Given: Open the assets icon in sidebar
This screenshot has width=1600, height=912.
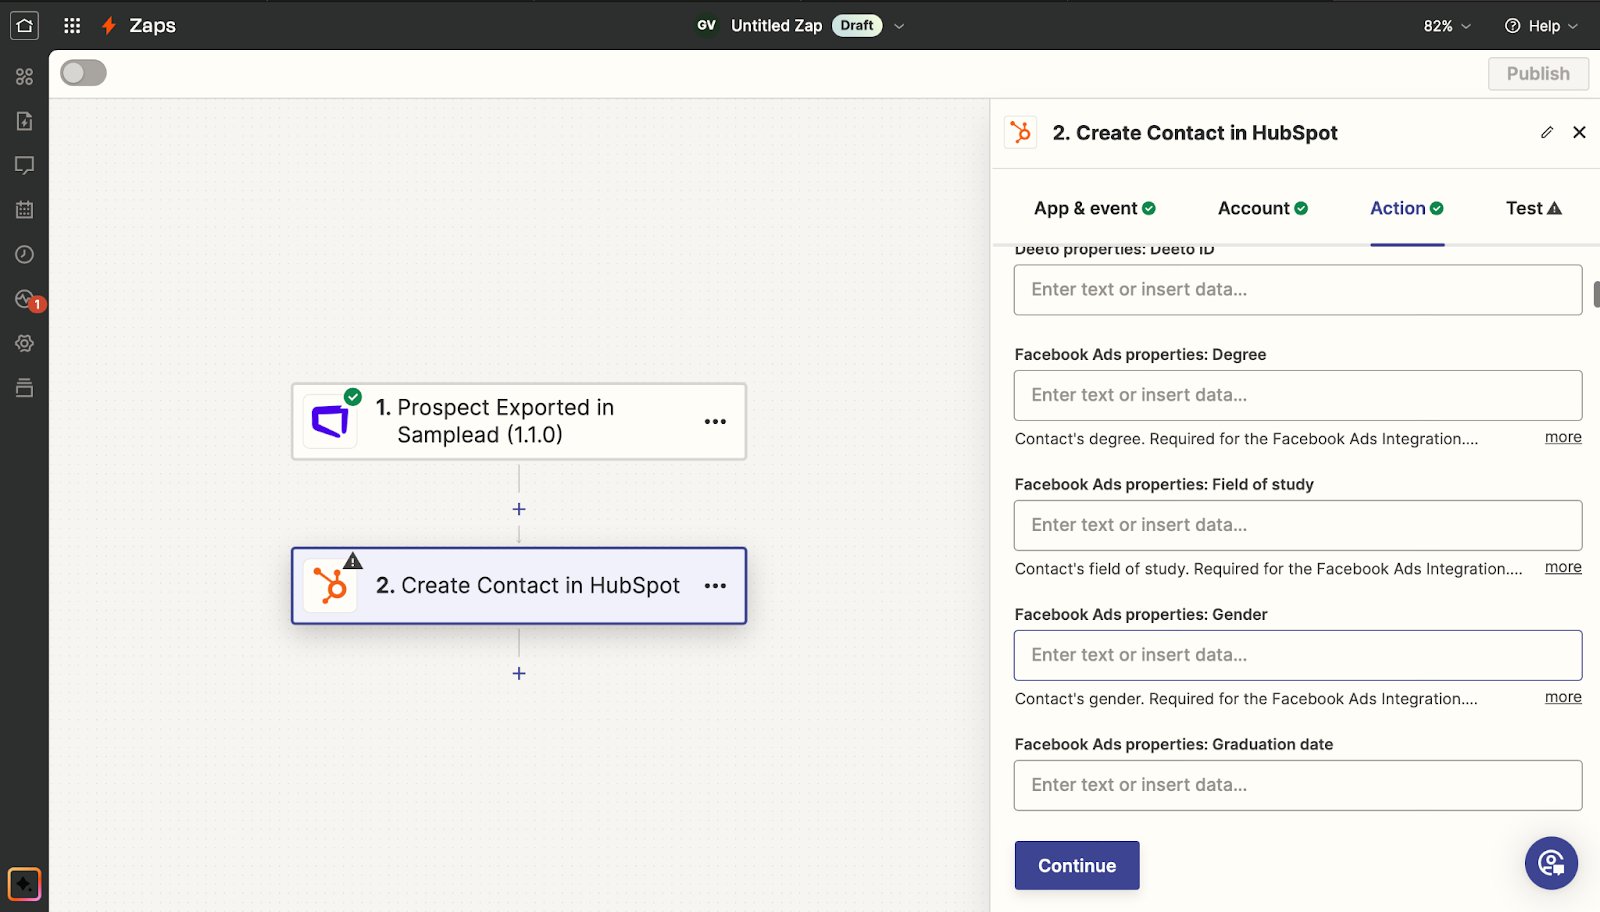Looking at the screenshot, I should point(24,77).
